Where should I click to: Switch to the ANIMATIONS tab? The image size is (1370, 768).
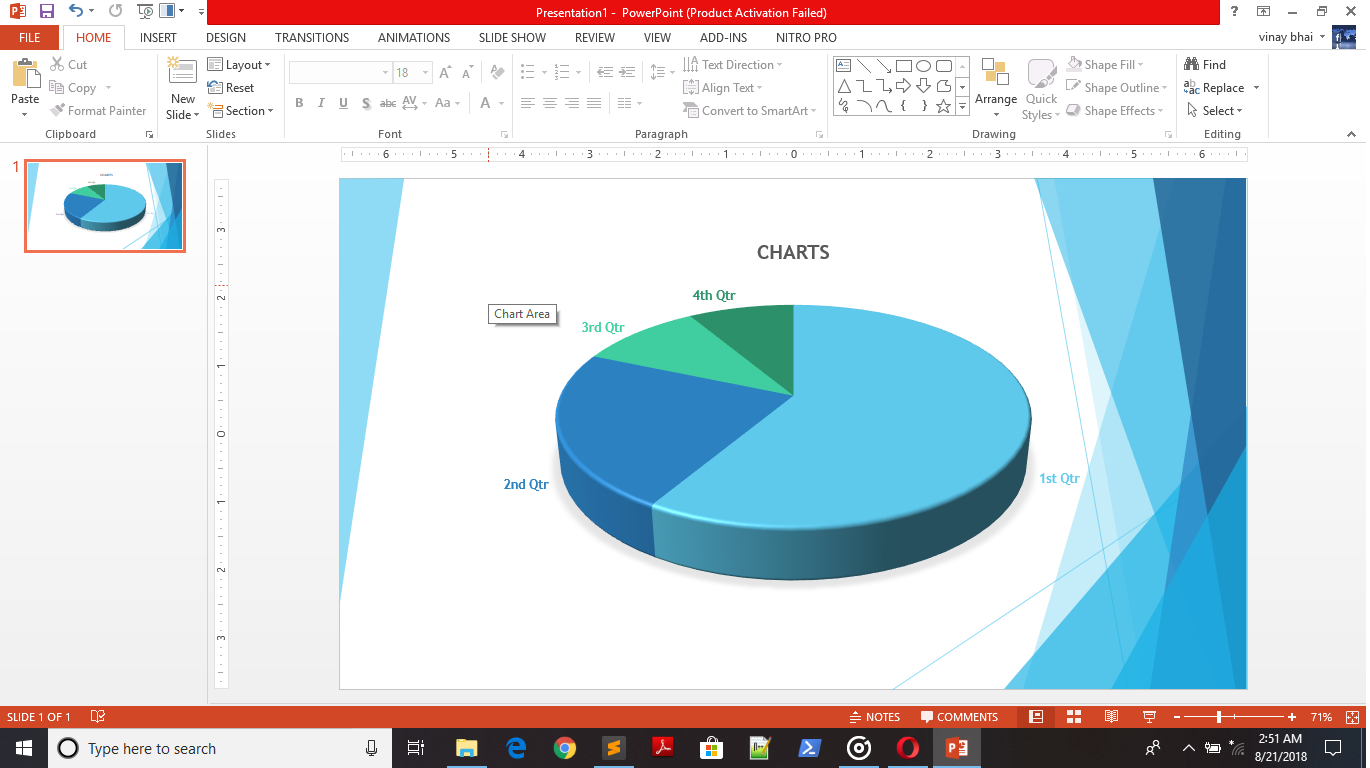tap(414, 38)
